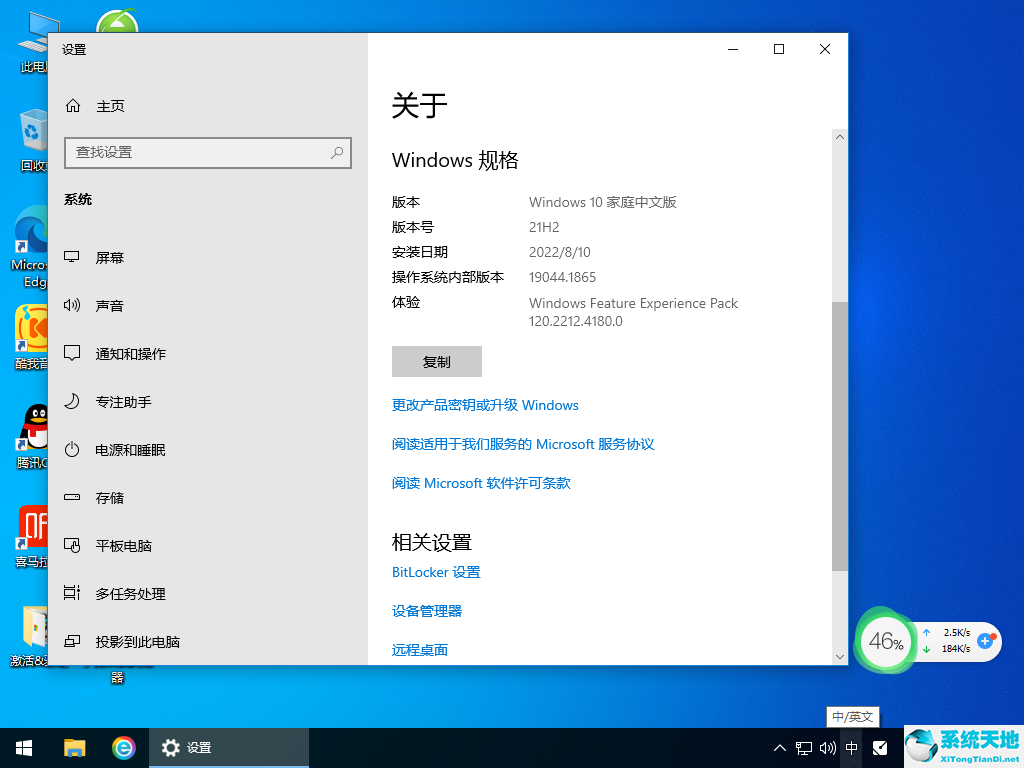
Task: Click the scrollbar down arrow
Action: [x=839, y=656]
